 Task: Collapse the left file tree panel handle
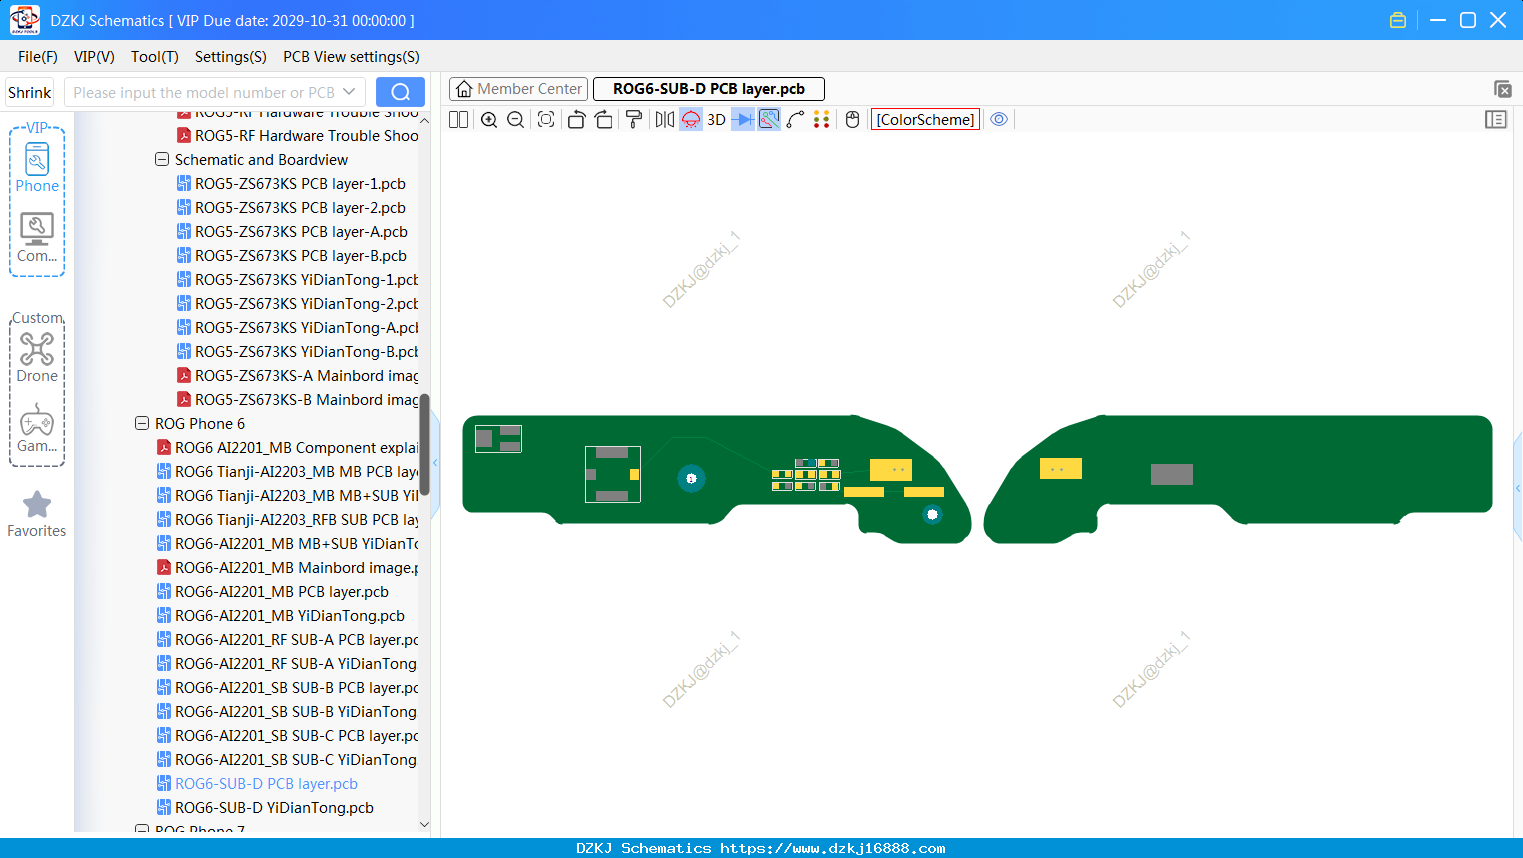pos(435,463)
